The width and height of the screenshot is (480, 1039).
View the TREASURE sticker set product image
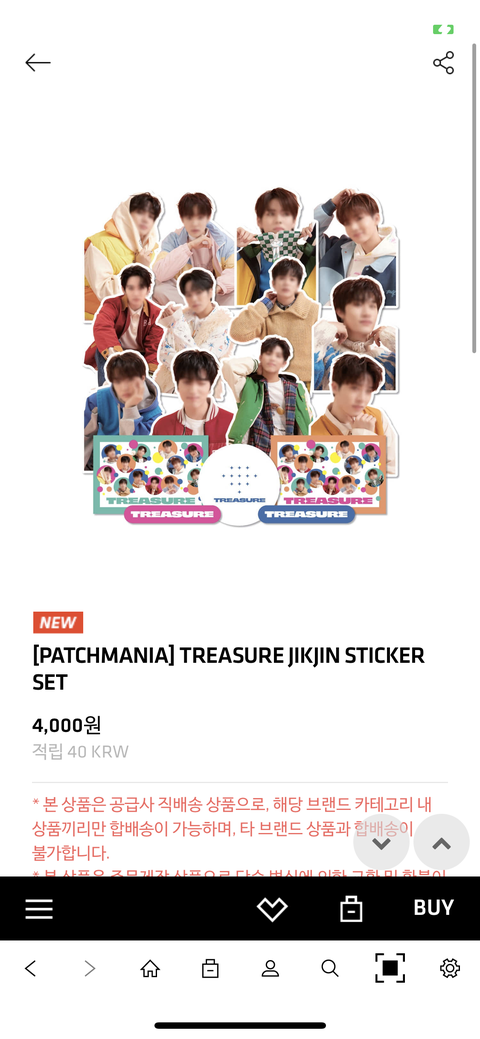point(240,358)
